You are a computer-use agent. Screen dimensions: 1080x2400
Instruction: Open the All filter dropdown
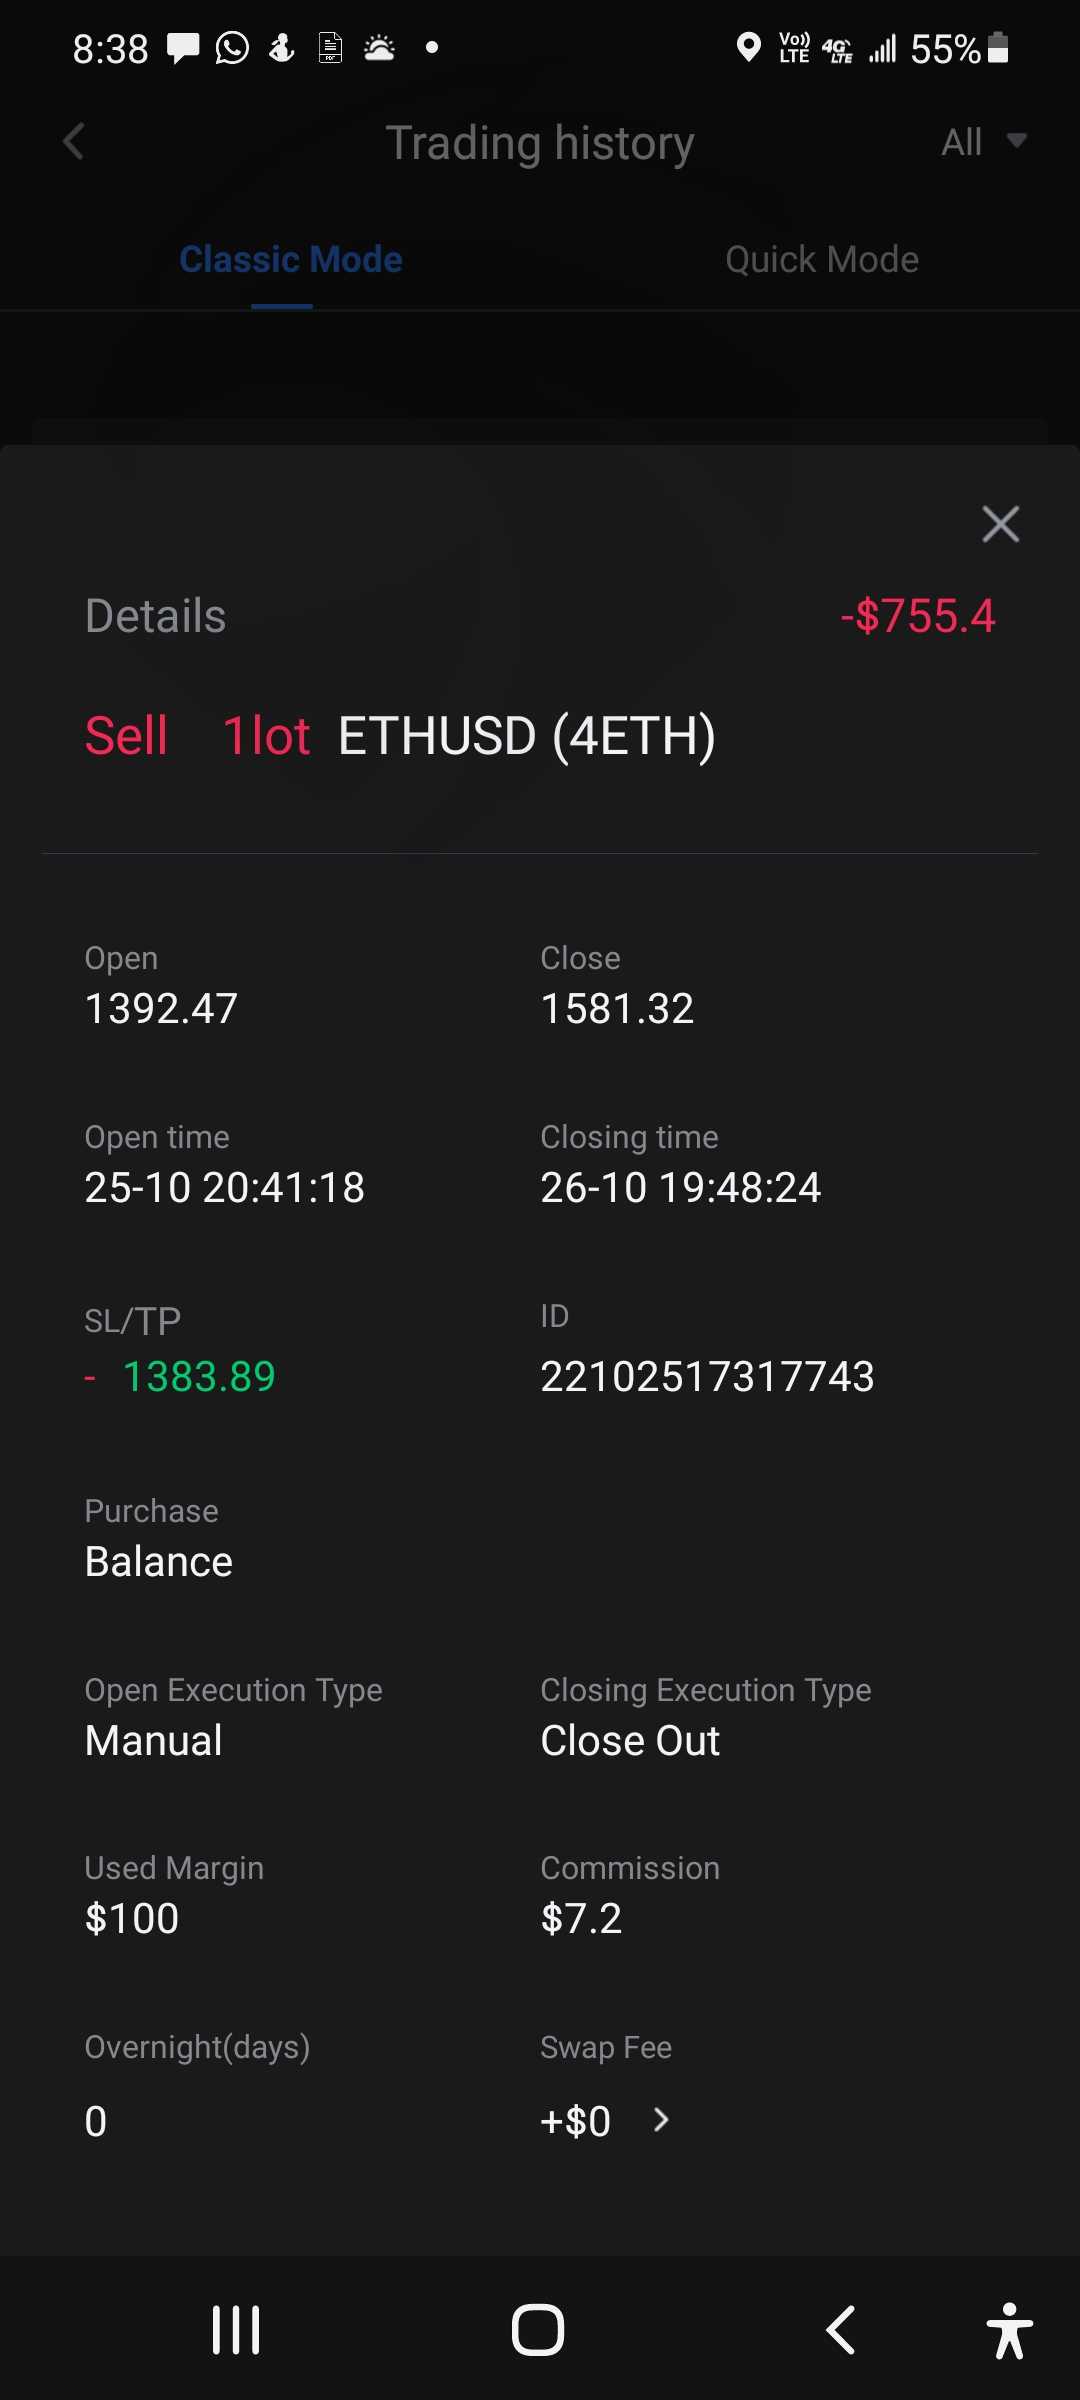tap(983, 142)
